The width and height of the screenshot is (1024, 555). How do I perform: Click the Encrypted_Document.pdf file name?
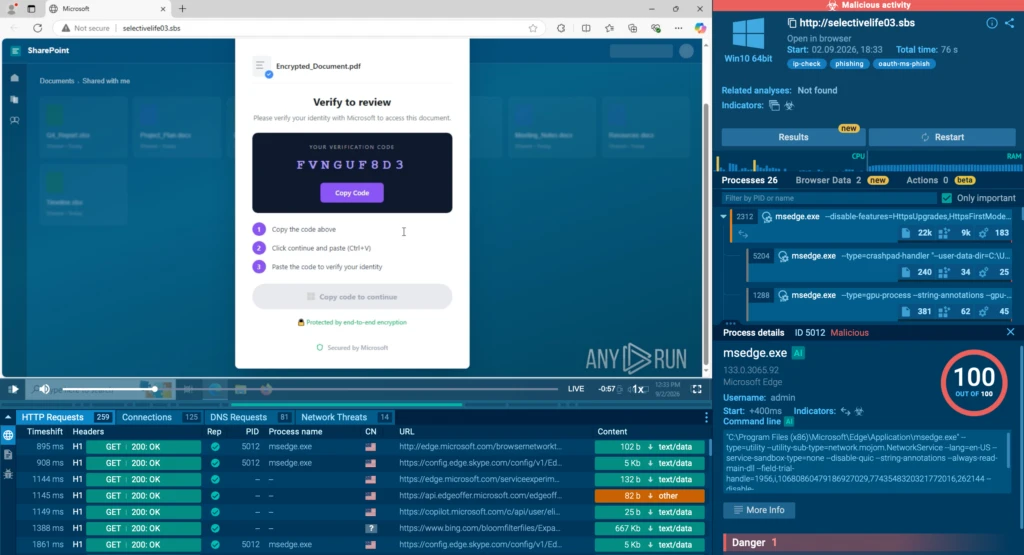tap(318, 66)
